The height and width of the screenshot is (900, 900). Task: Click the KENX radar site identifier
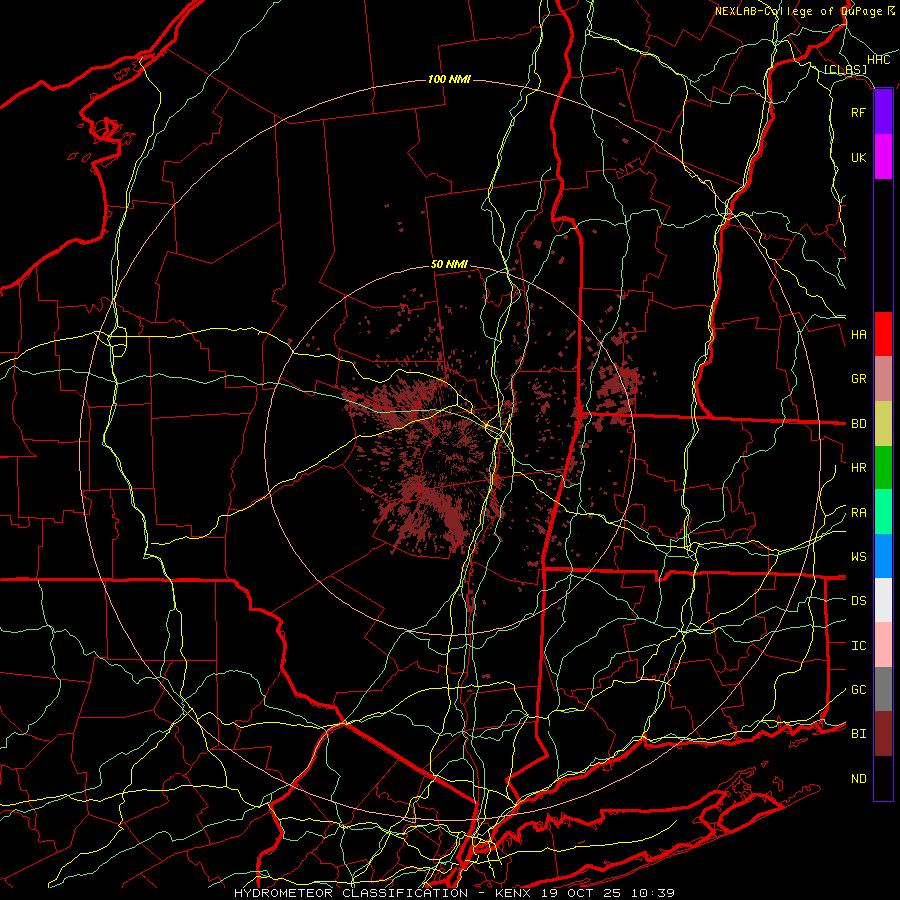(x=515, y=893)
